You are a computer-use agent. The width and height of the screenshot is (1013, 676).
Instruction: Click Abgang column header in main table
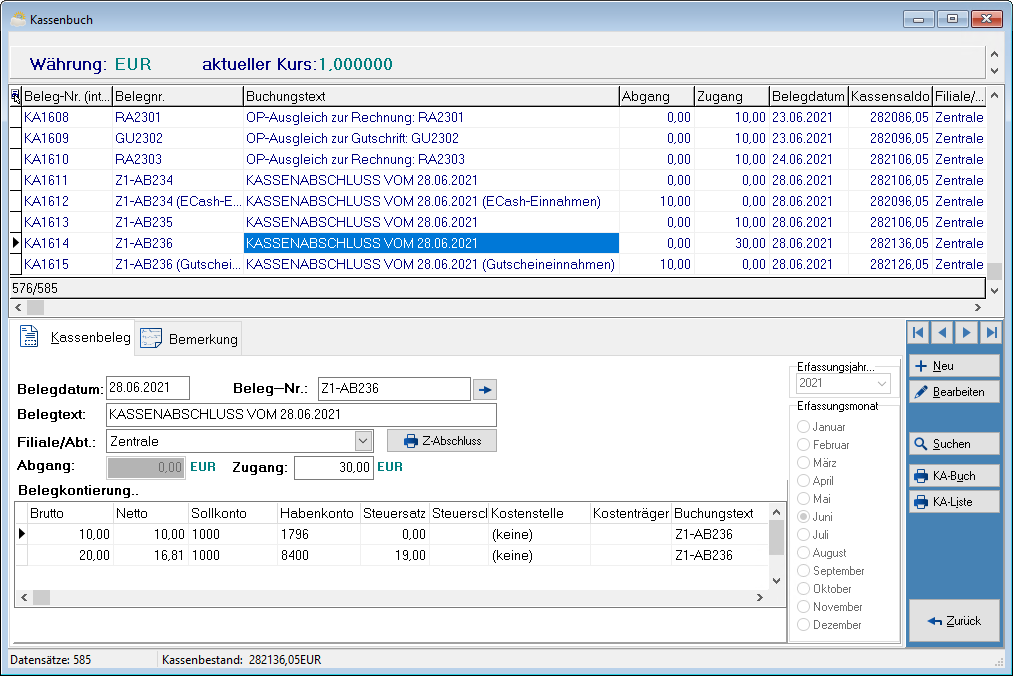pos(656,96)
